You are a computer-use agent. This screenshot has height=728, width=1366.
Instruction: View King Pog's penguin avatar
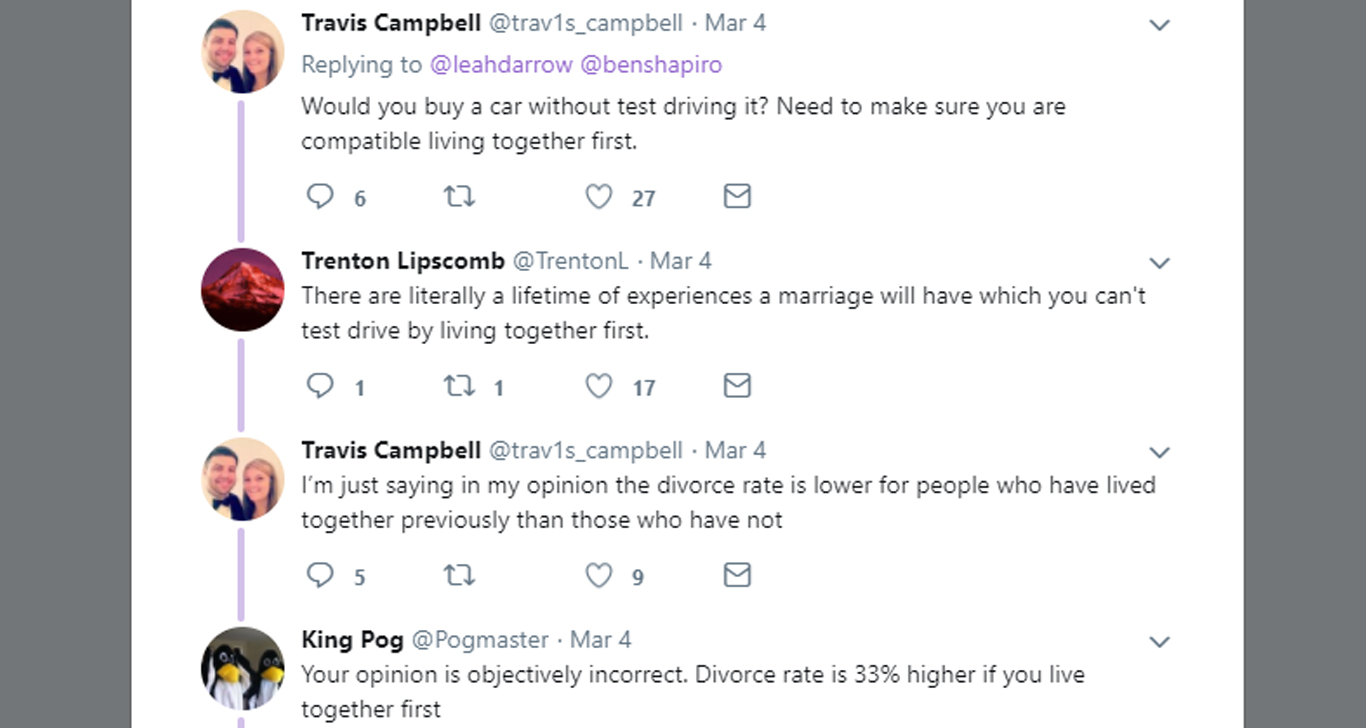pos(243,668)
